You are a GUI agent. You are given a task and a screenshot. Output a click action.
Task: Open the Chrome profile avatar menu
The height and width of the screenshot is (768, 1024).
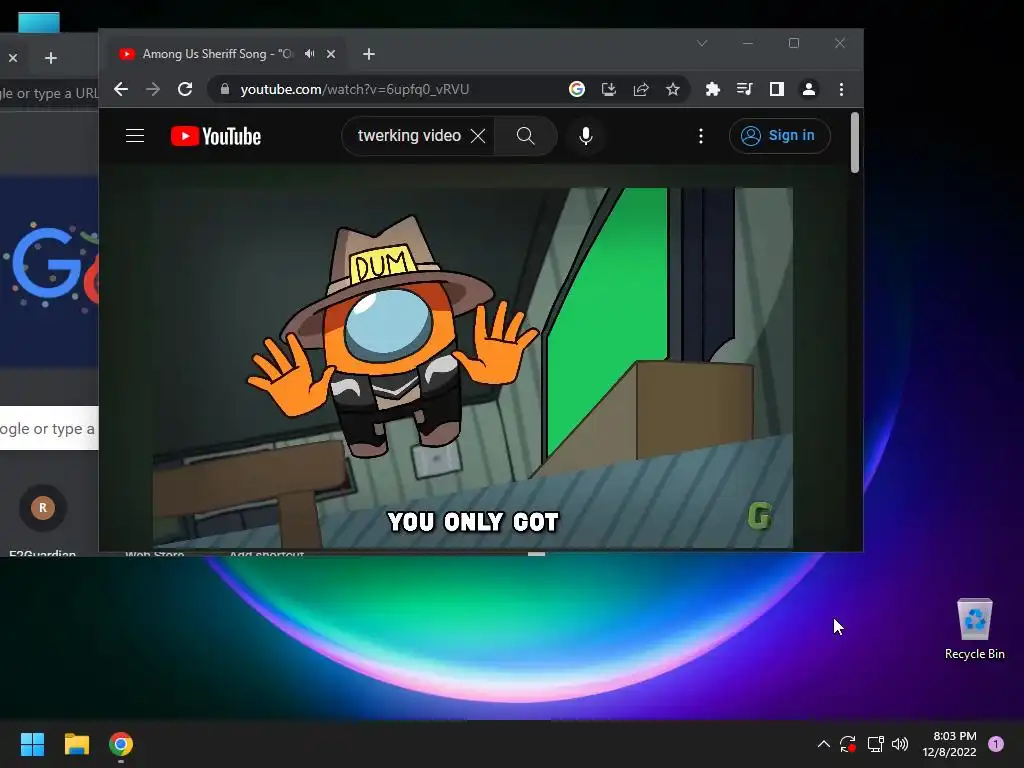(808, 89)
